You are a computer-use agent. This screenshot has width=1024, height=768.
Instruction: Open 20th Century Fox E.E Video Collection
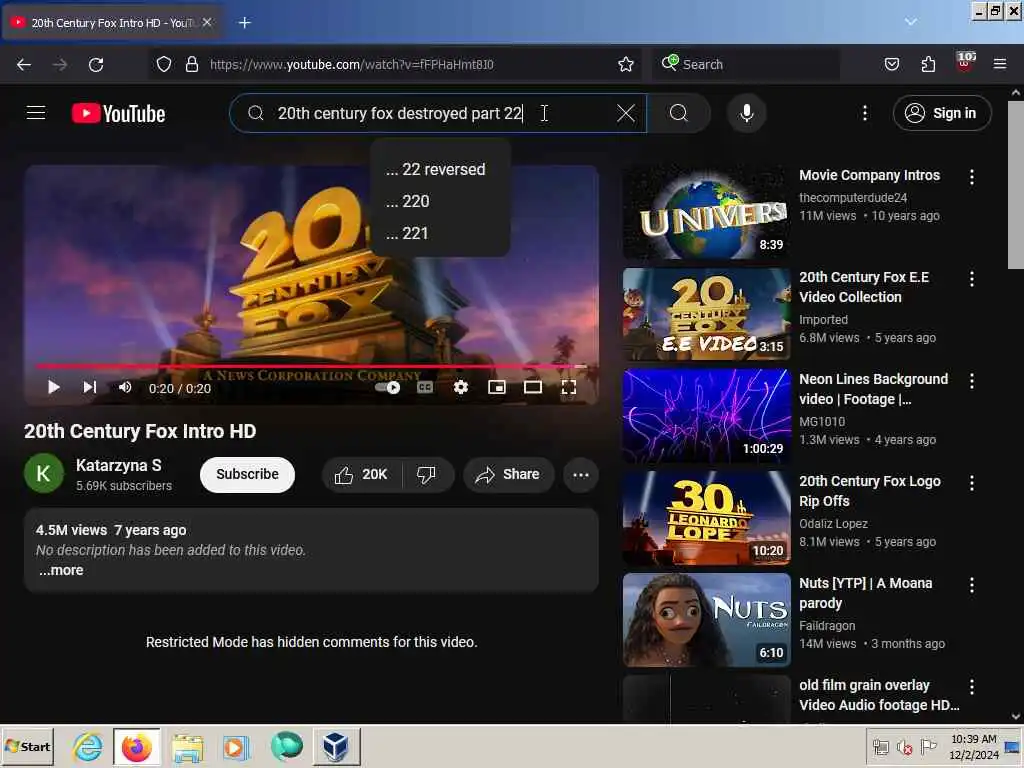pyautogui.click(x=707, y=314)
